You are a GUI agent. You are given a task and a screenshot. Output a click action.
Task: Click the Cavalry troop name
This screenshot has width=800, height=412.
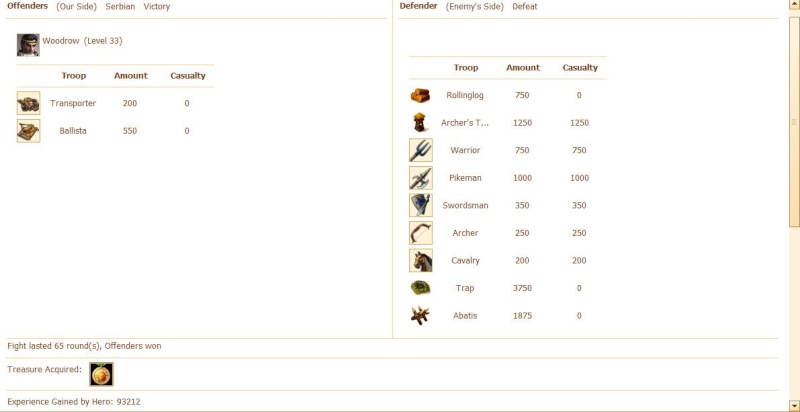point(465,261)
